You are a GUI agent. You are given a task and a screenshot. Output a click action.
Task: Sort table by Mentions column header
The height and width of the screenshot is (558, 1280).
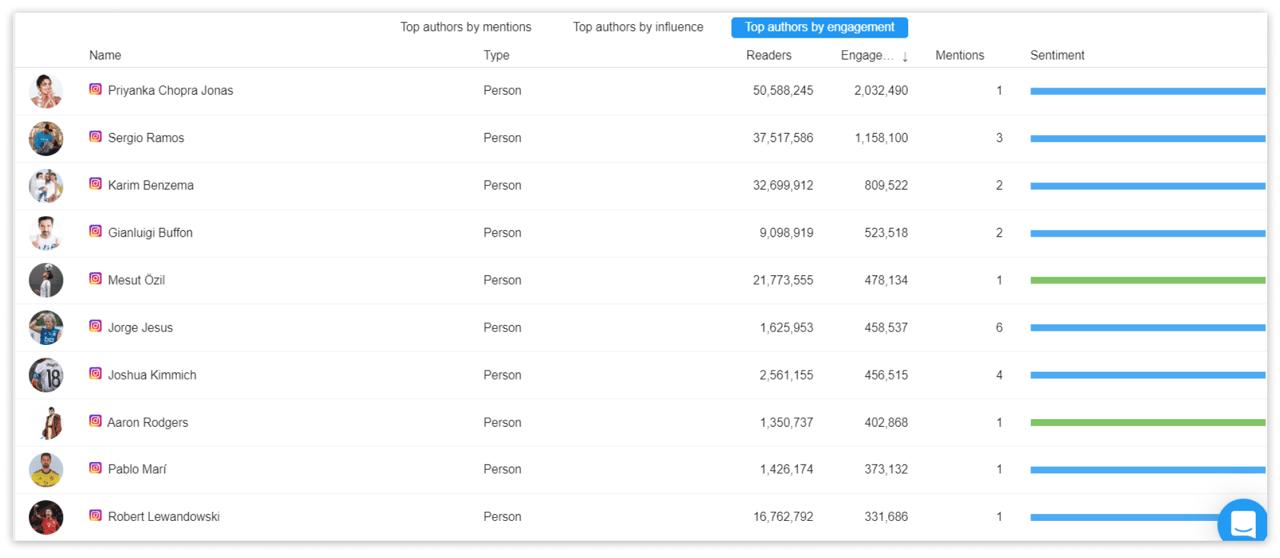point(959,55)
